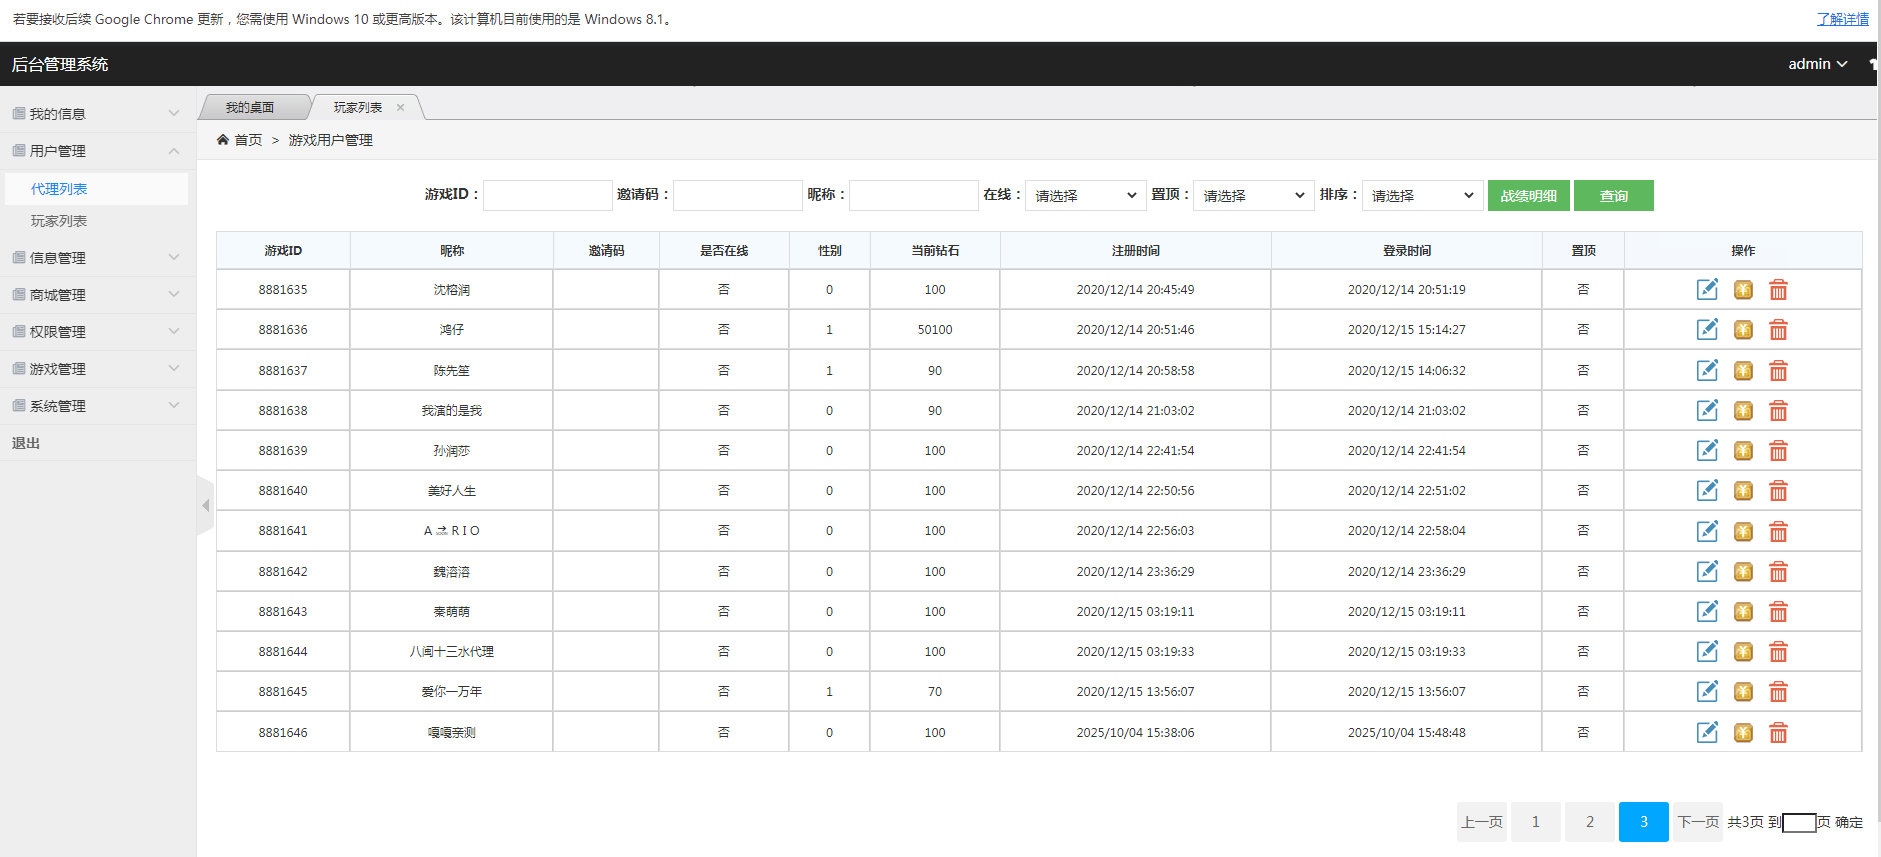1881x857 pixels.
Task: Select 玩家列表 in sidebar menu
Action: (59, 221)
